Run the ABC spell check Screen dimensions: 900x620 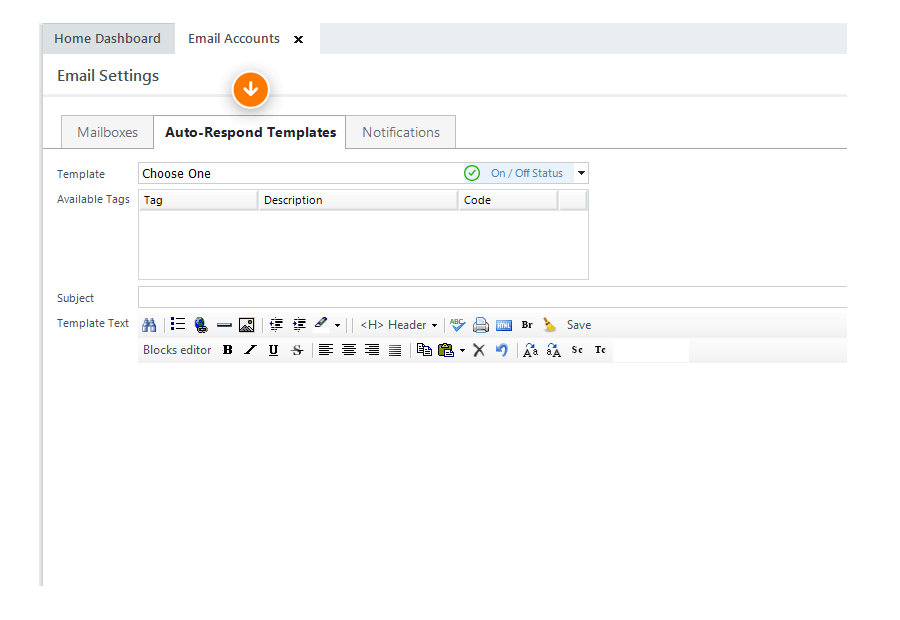457,325
